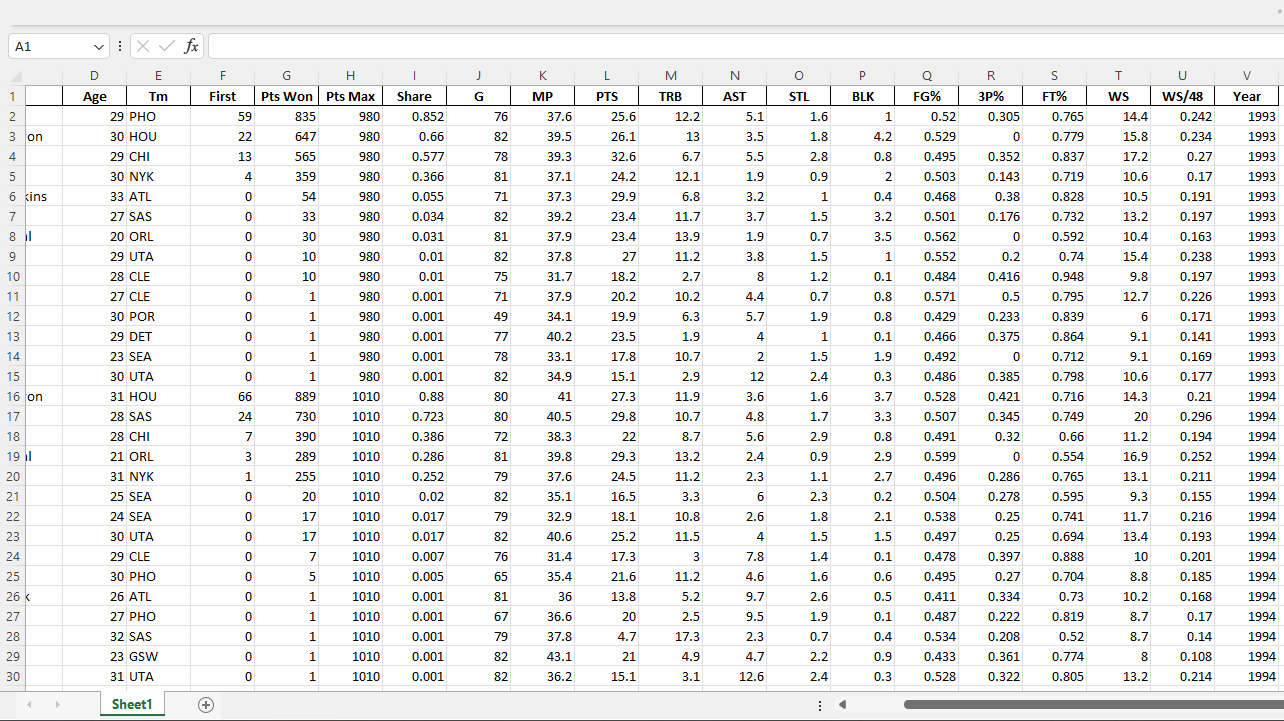Click the horizontal scrollbar left arrow

tap(843, 705)
